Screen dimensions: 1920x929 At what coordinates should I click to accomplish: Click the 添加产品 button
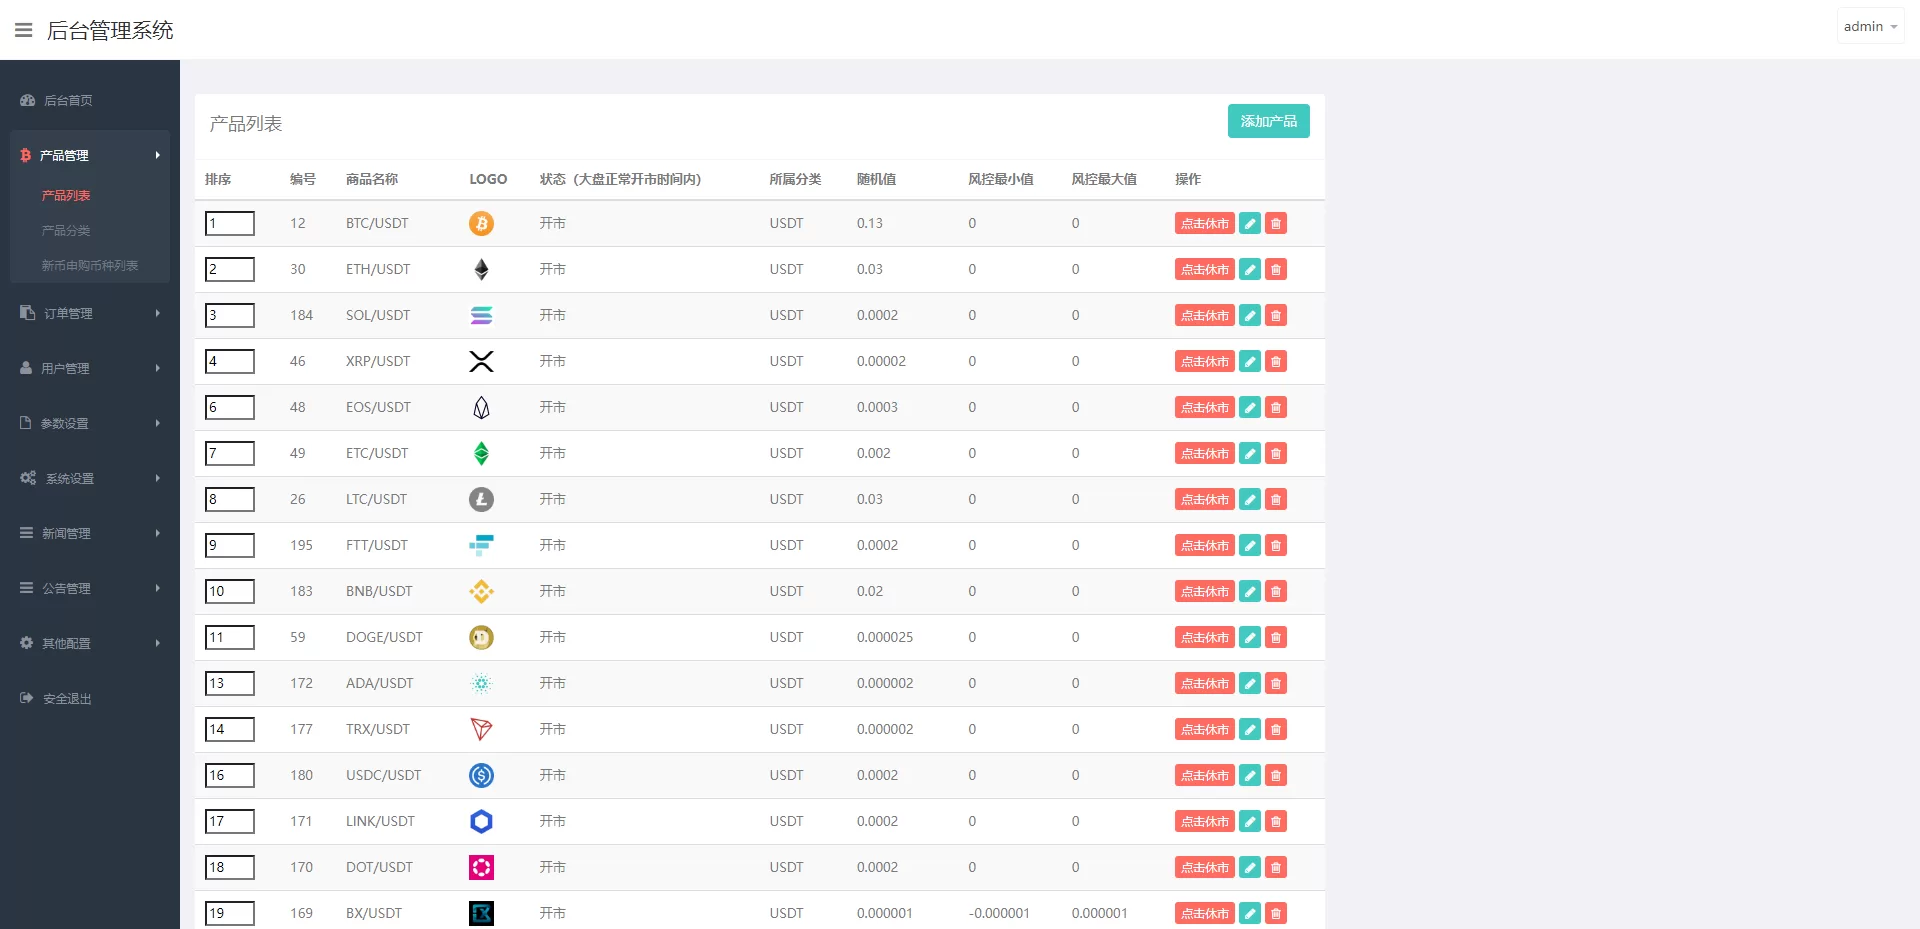(1268, 121)
